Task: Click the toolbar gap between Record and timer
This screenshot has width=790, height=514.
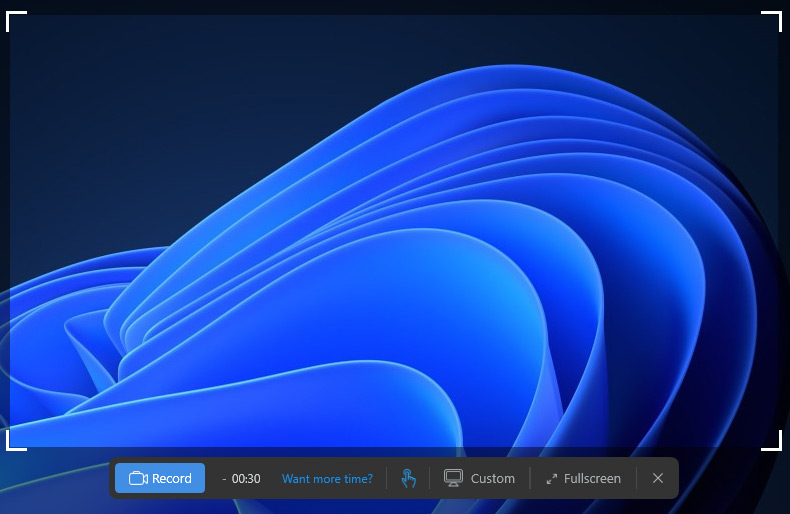Action: coord(212,478)
